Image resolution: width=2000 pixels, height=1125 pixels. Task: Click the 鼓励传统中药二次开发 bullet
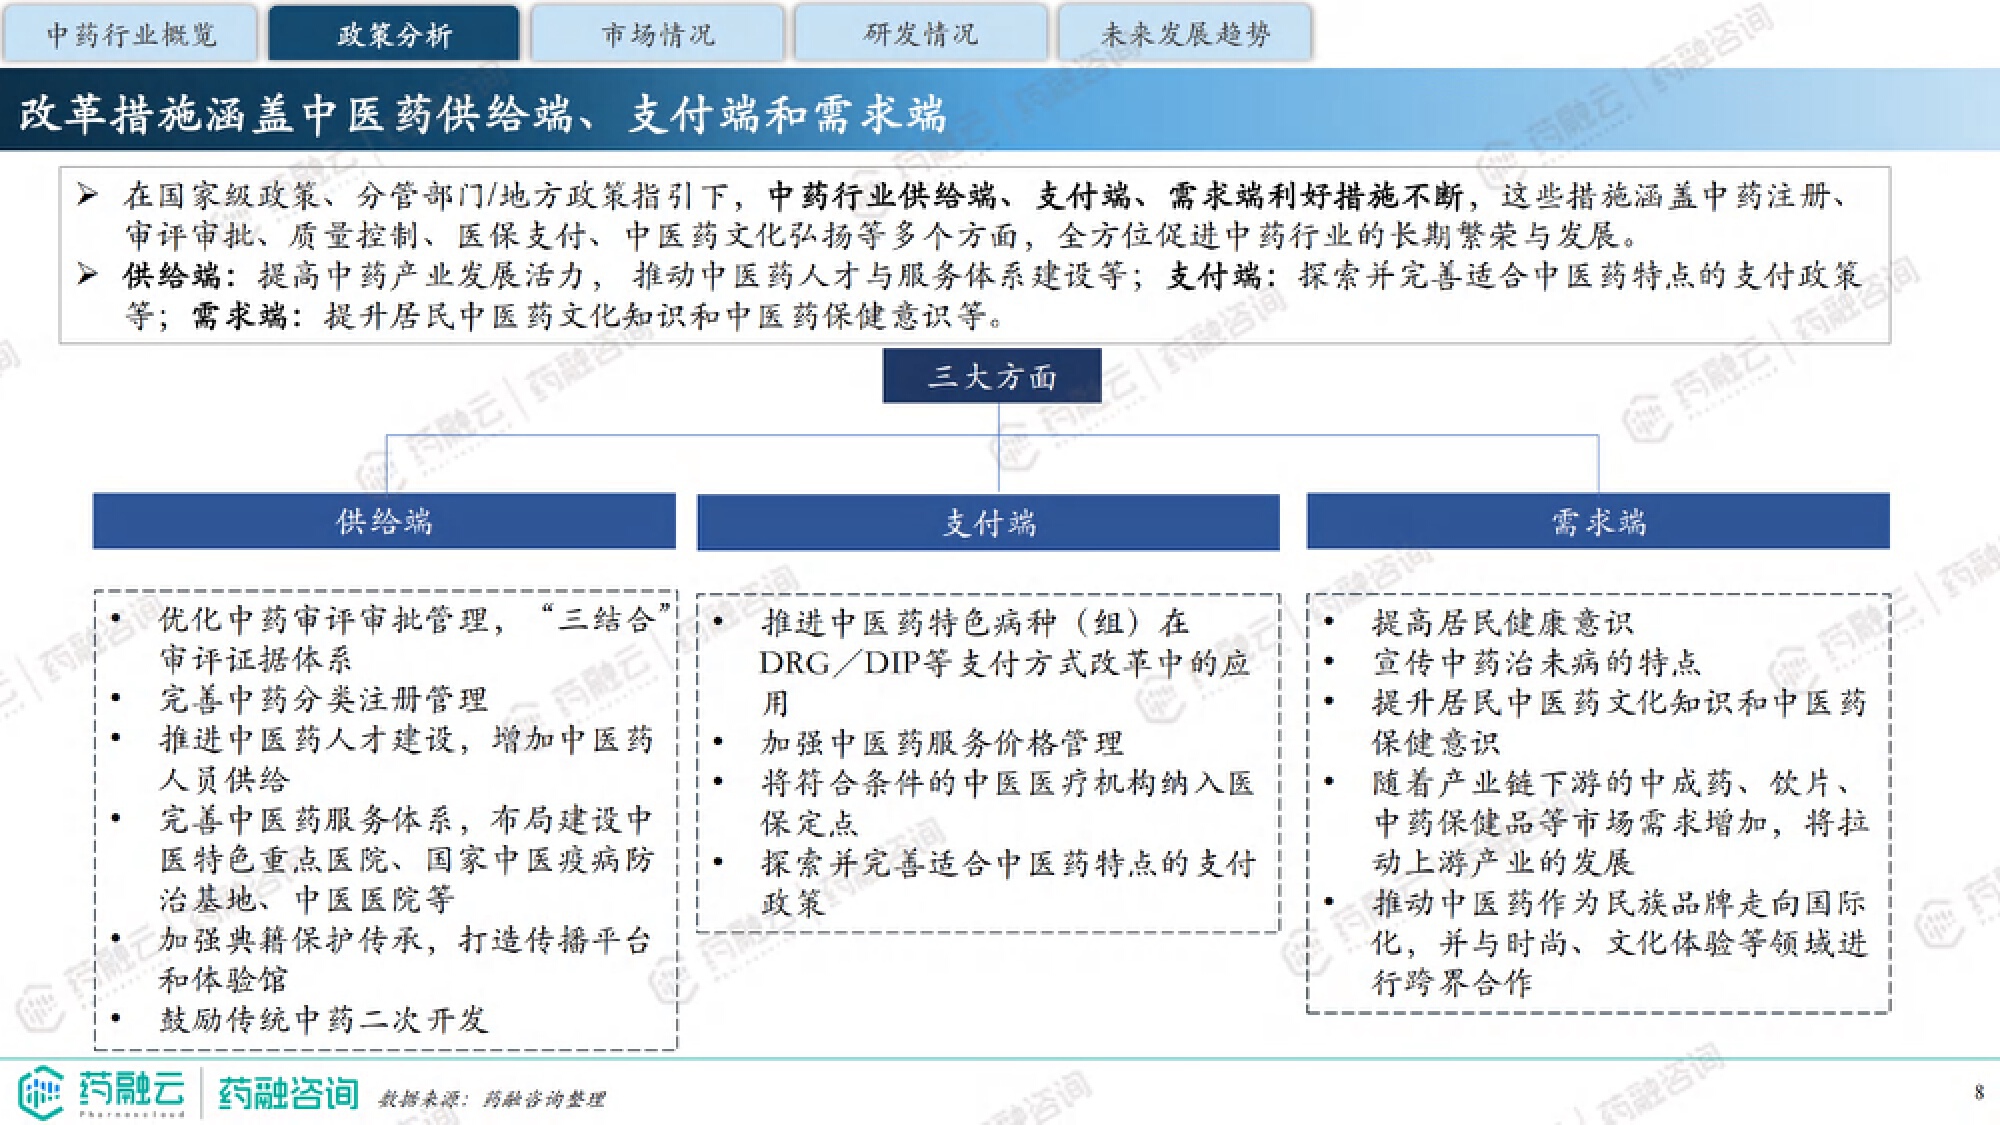(x=323, y=1019)
